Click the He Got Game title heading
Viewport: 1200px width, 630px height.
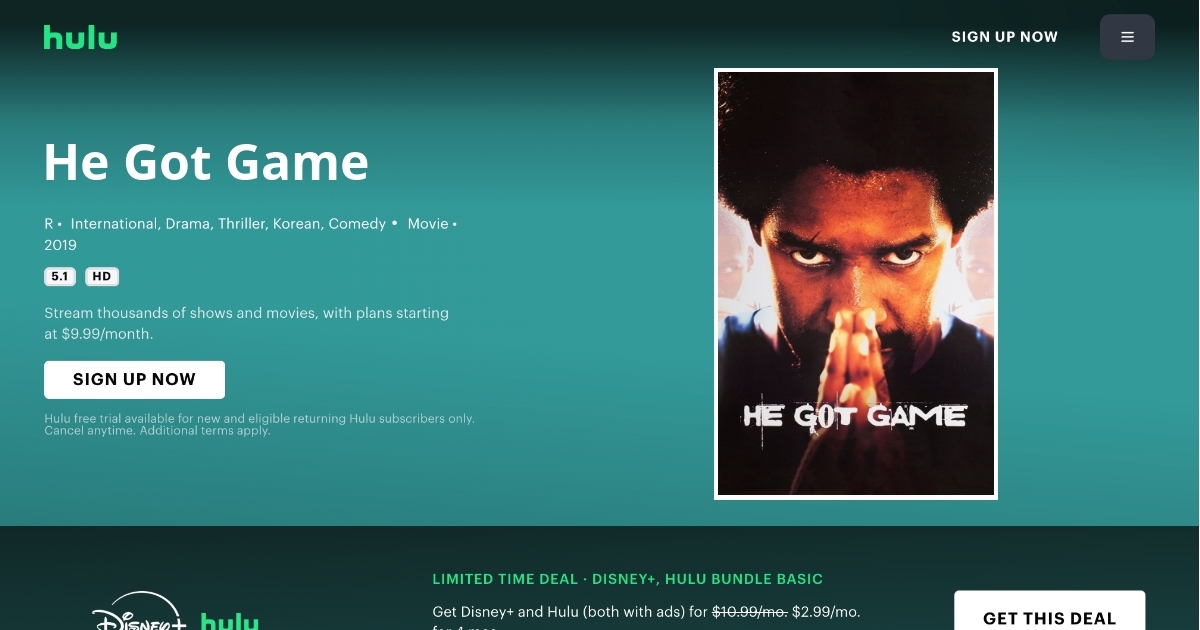(206, 162)
